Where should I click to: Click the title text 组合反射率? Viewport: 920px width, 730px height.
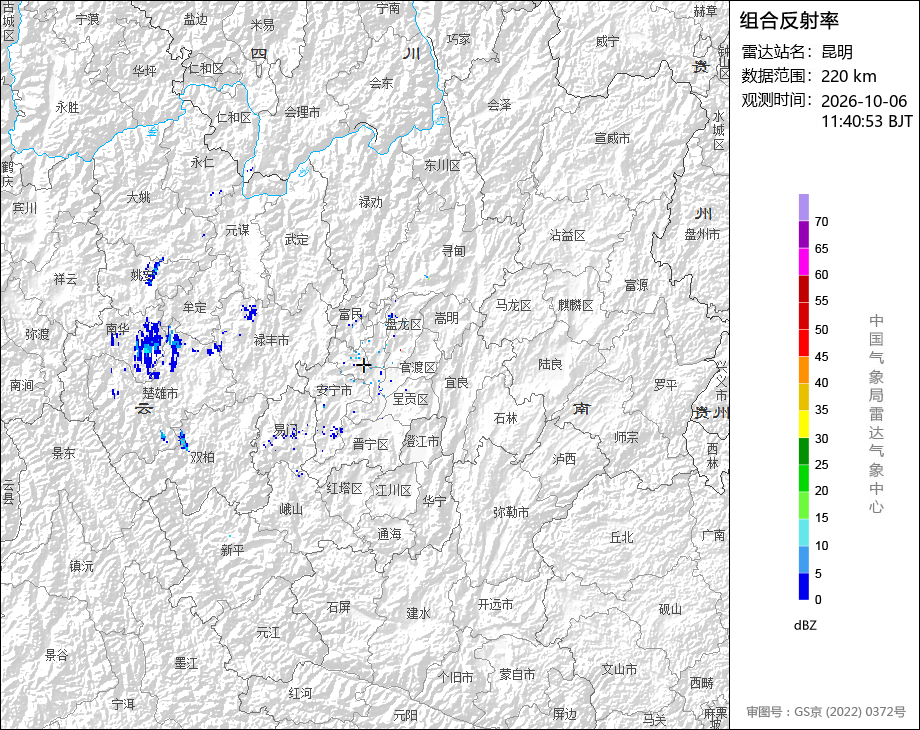789,21
